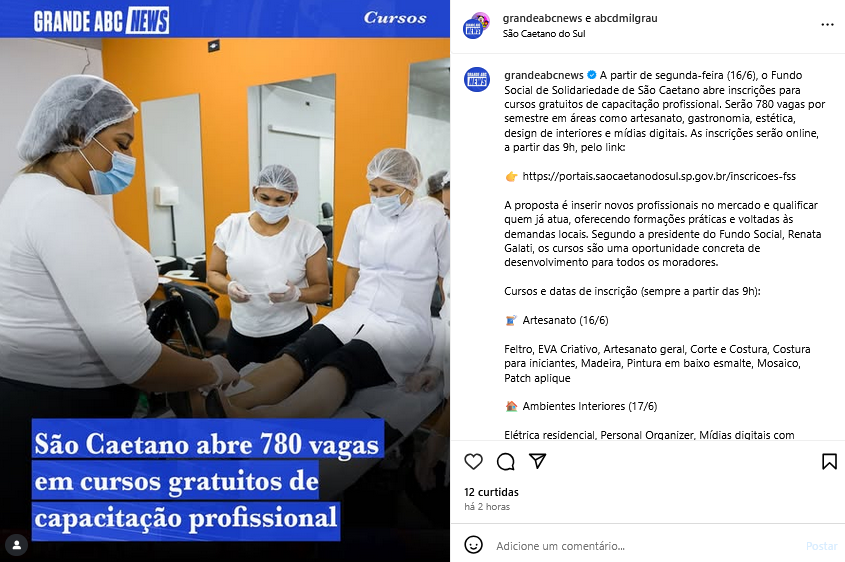Save post using the bookmark icon
This screenshot has height=562, width=845.
(x=829, y=461)
